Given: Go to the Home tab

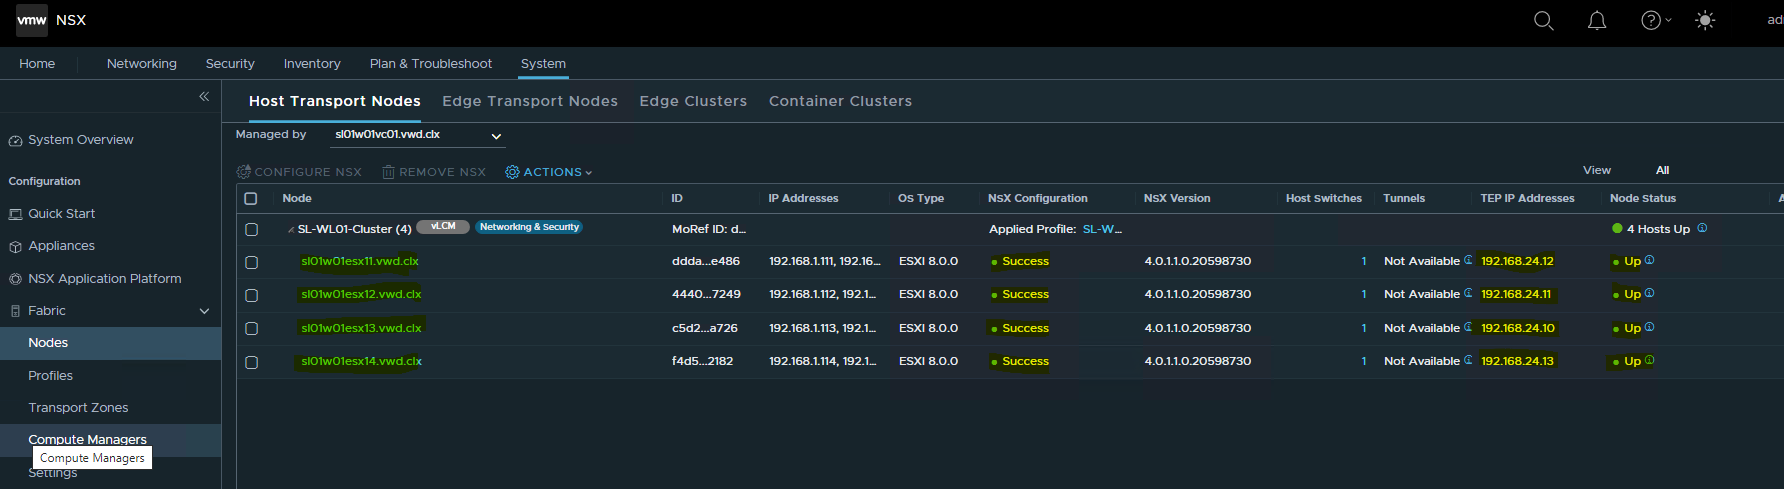Looking at the screenshot, I should pyautogui.click(x=37, y=63).
